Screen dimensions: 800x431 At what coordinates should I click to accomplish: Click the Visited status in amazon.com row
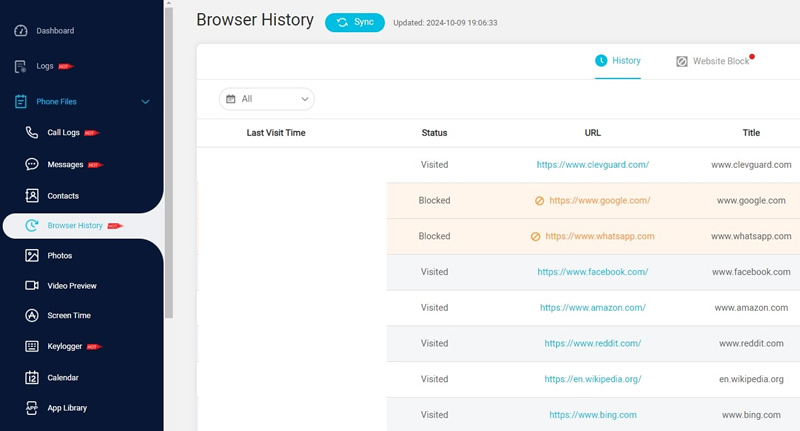tap(434, 308)
